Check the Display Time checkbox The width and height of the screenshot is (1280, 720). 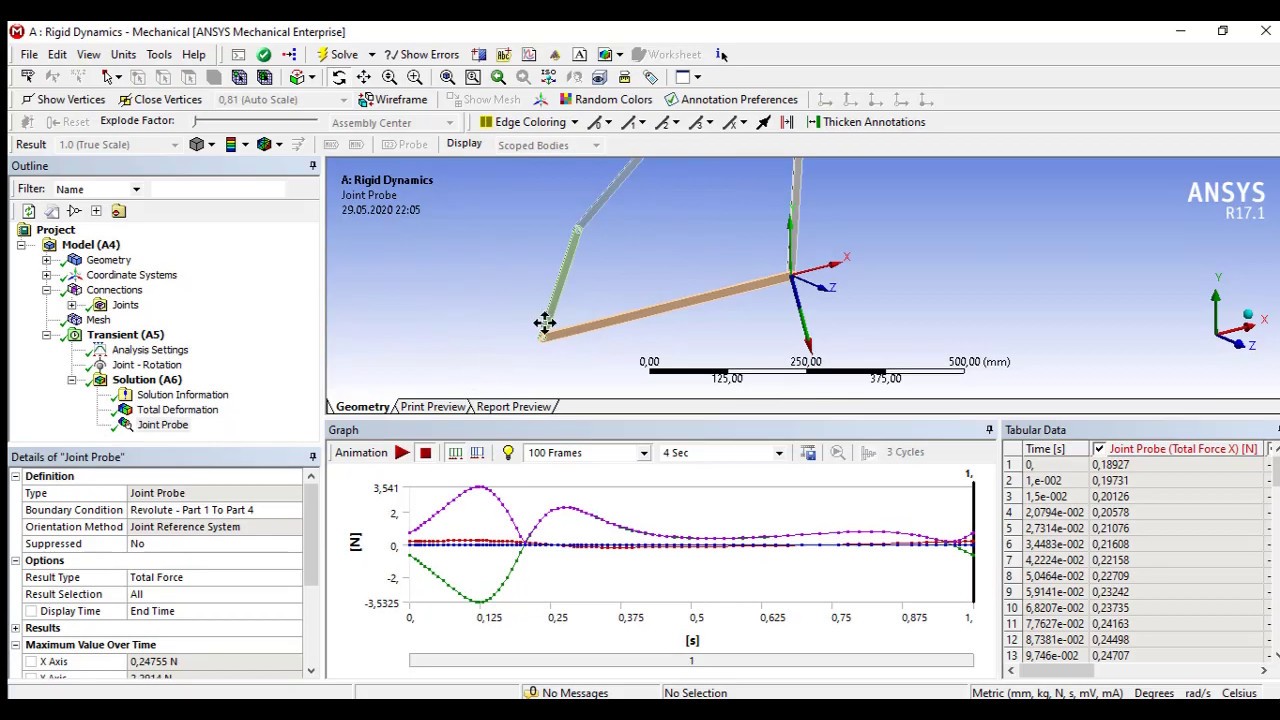32,611
